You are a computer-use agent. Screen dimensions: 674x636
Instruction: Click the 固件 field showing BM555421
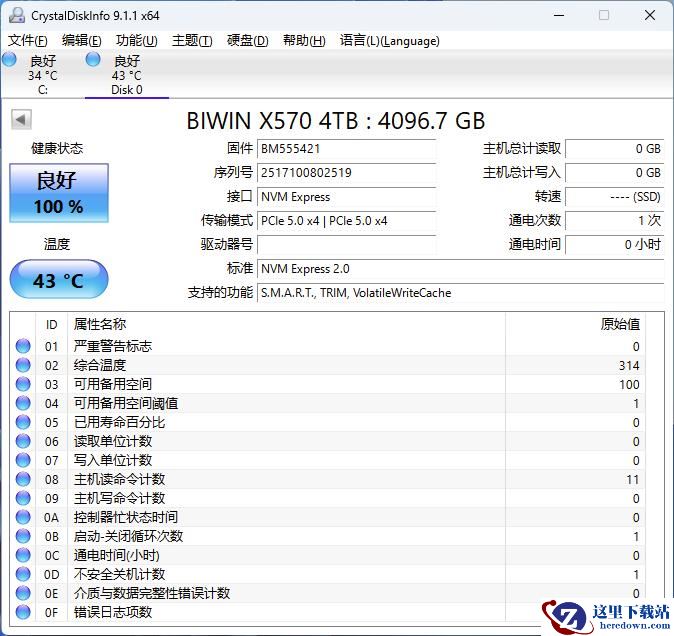[x=346, y=149]
